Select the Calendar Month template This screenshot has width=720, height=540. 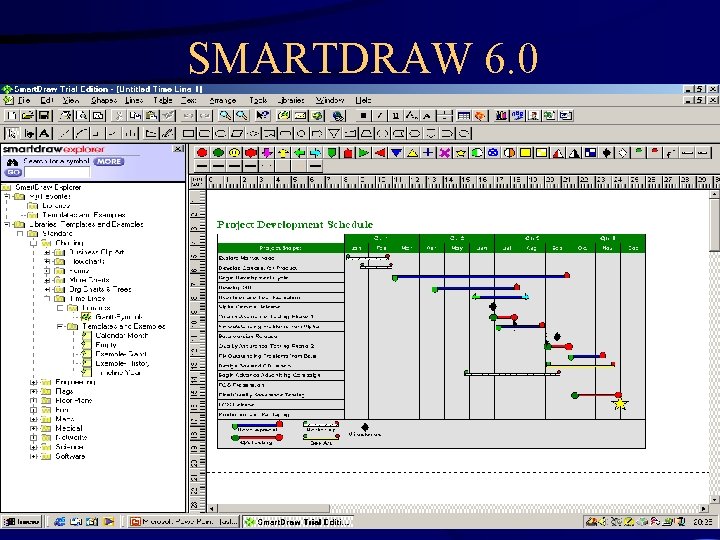(x=122, y=336)
